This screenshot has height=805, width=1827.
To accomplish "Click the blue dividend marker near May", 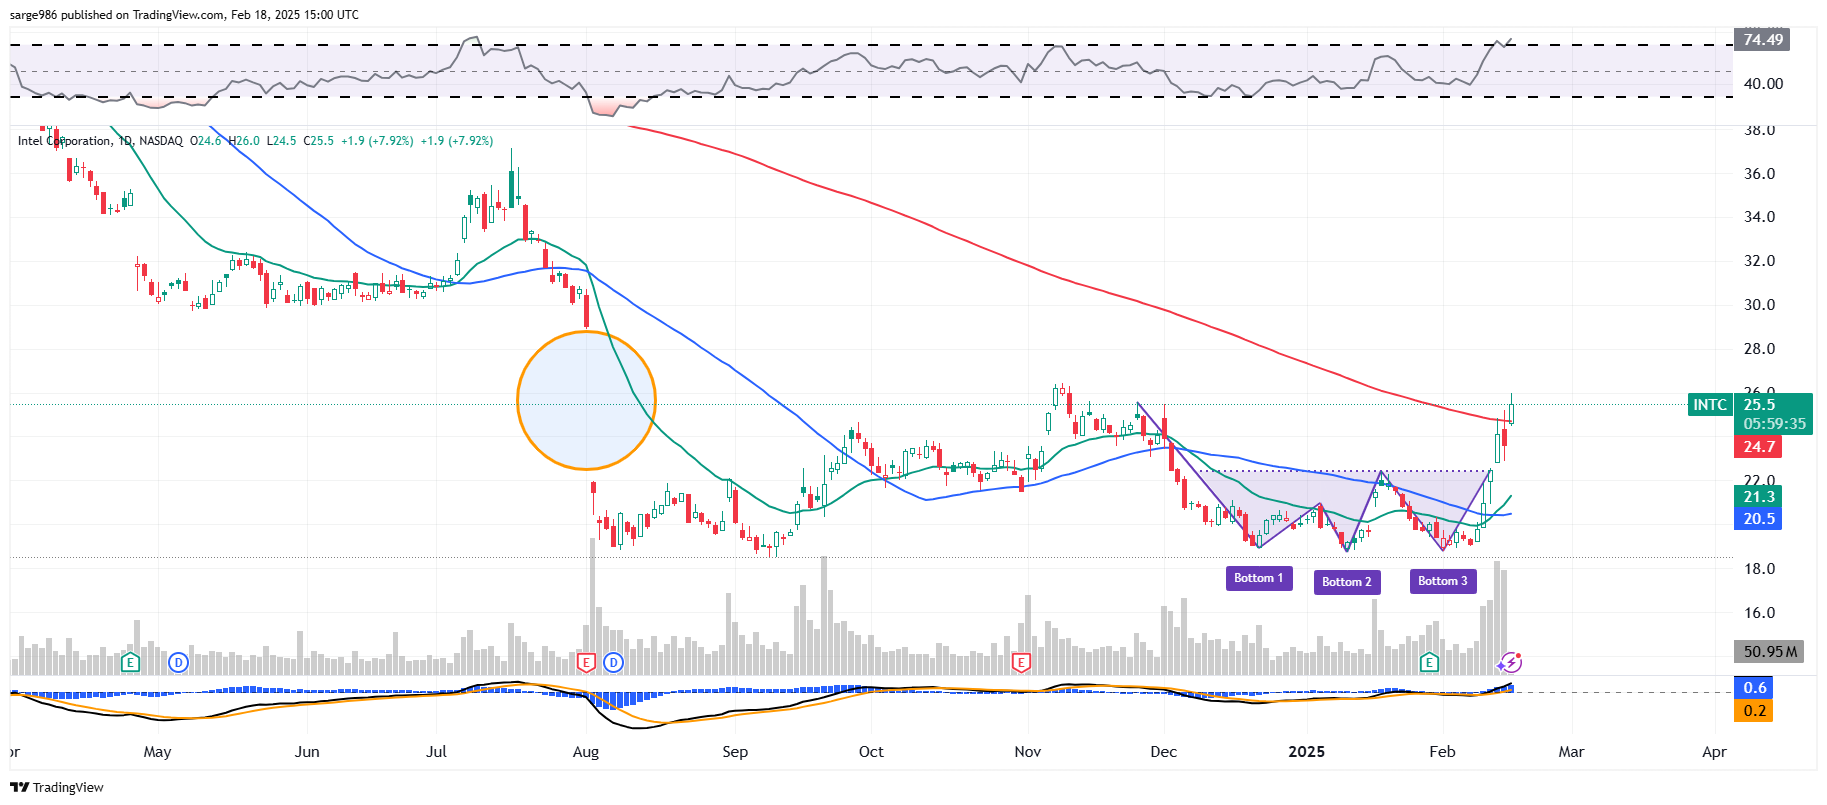I will pos(178,662).
